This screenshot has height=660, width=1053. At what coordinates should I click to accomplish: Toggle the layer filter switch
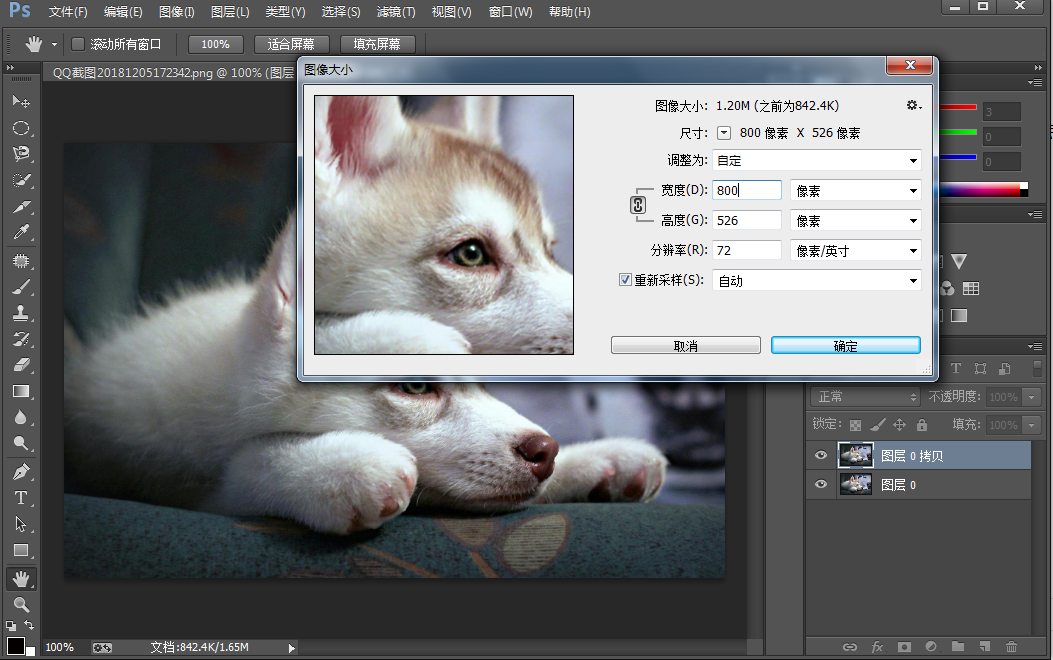1038,368
